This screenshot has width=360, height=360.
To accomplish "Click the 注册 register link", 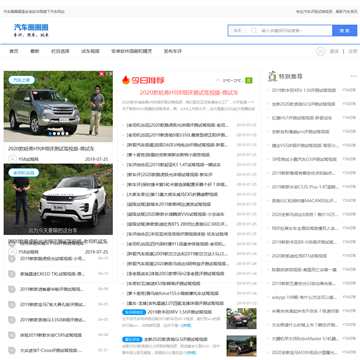I will coord(352,51).
